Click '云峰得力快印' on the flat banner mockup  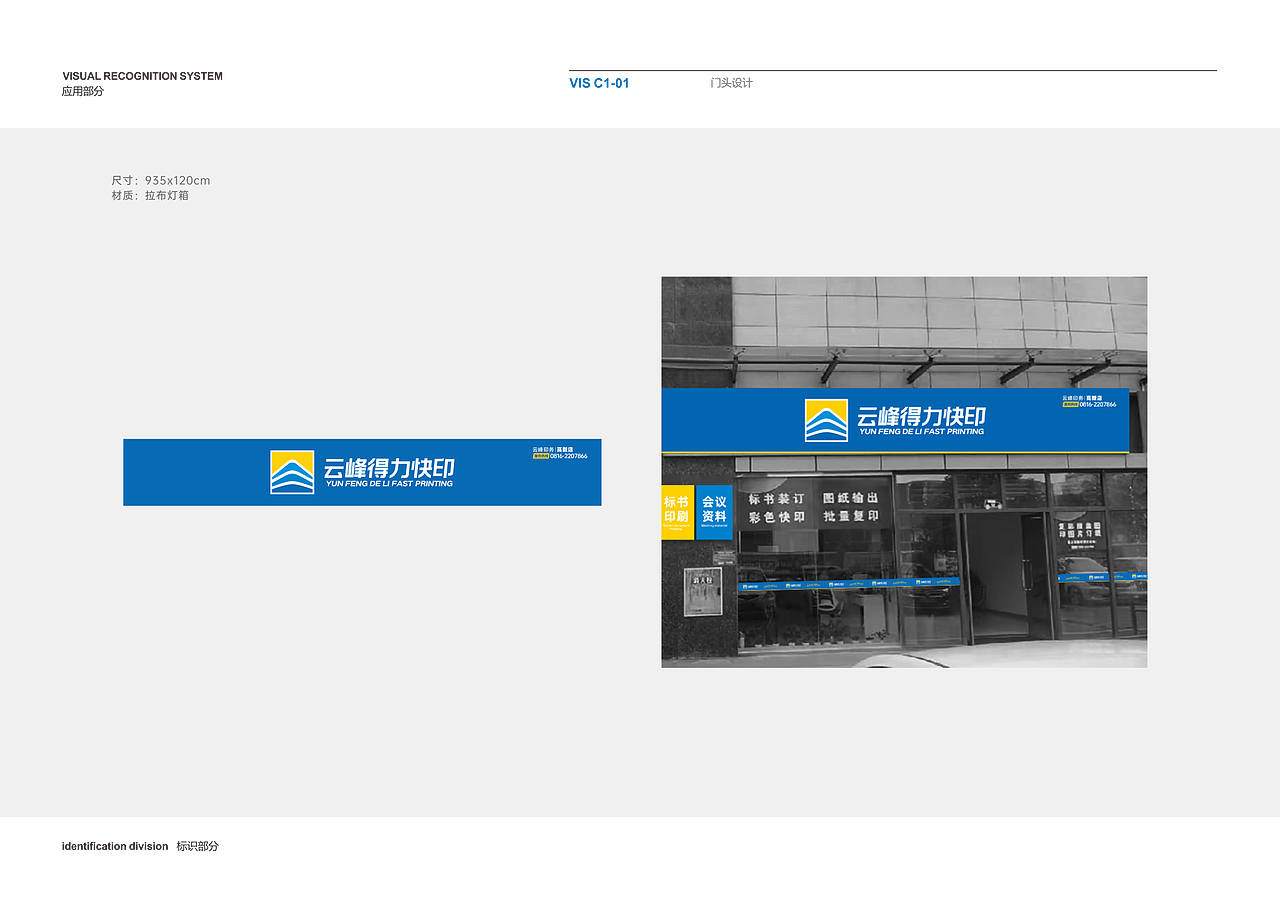[390, 467]
